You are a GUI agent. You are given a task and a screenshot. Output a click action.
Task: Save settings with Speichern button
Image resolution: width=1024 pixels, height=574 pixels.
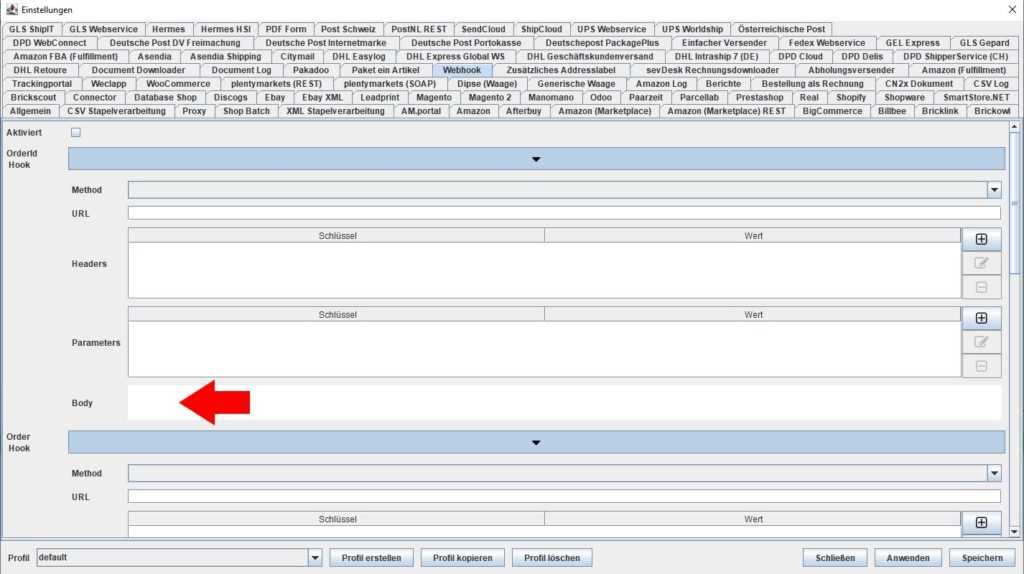982,558
